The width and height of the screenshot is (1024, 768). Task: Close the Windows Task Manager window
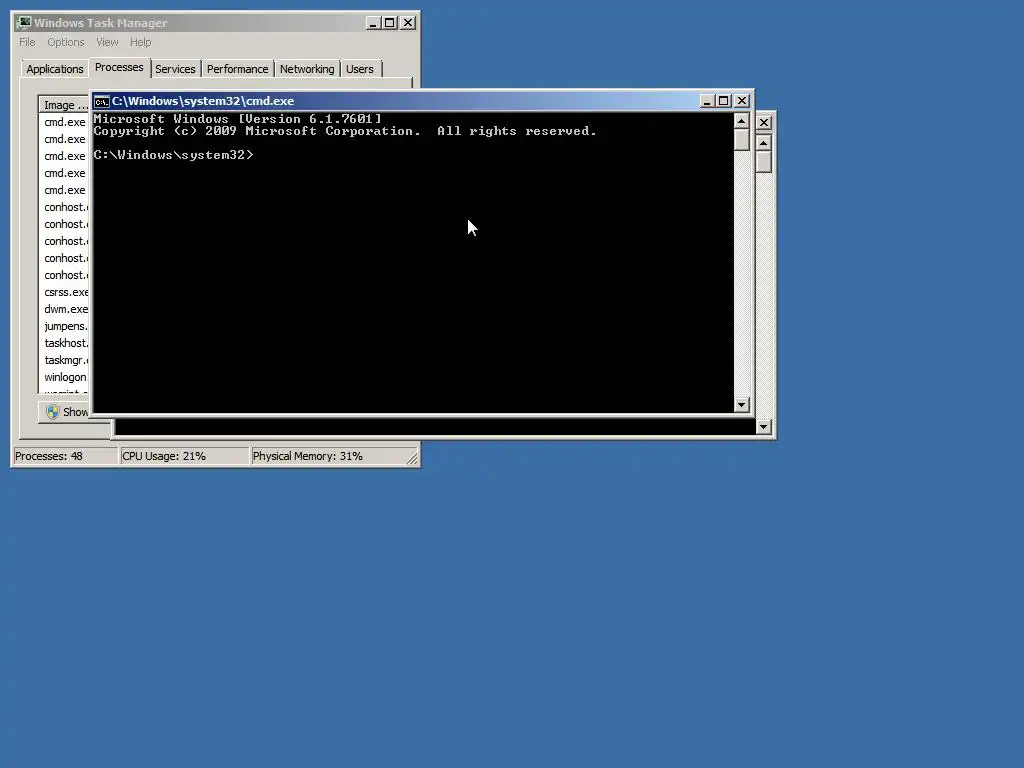[x=408, y=23]
